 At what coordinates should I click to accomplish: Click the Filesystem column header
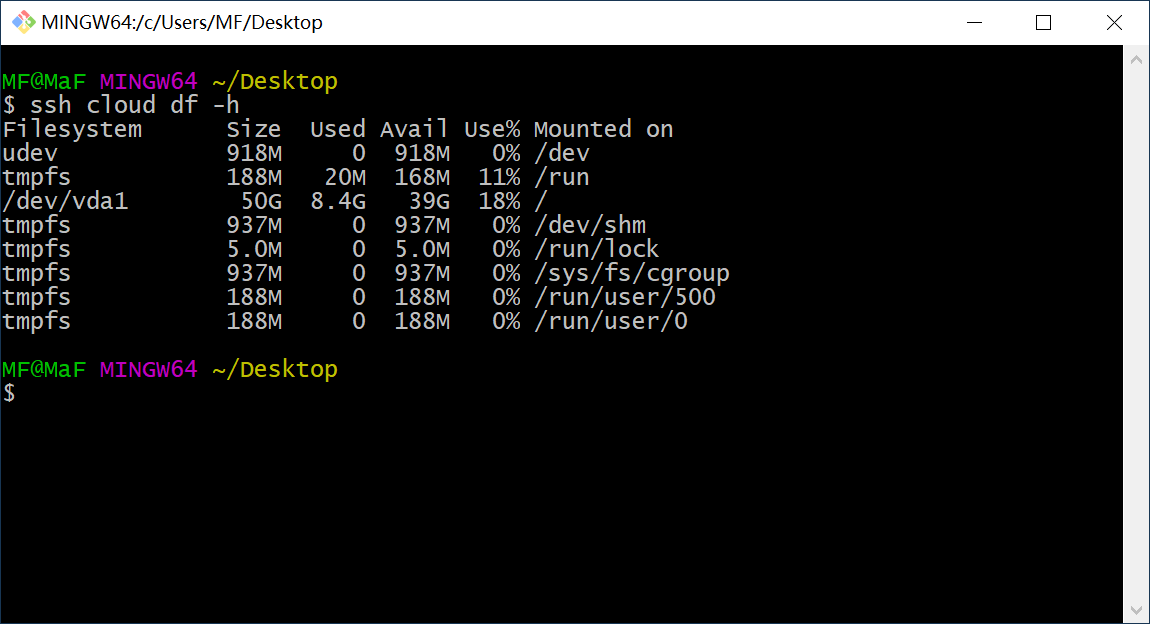pos(72,129)
